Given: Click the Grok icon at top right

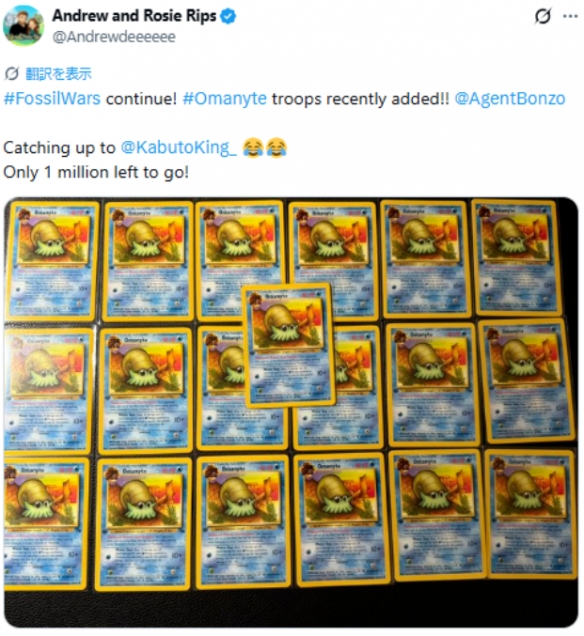Looking at the screenshot, I should click(542, 16).
